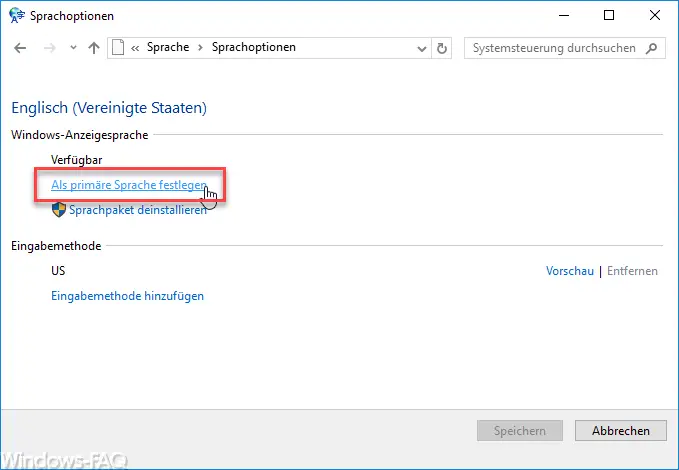Click the Eingabemethode section label
This screenshot has width=679, height=470.
[56, 246]
